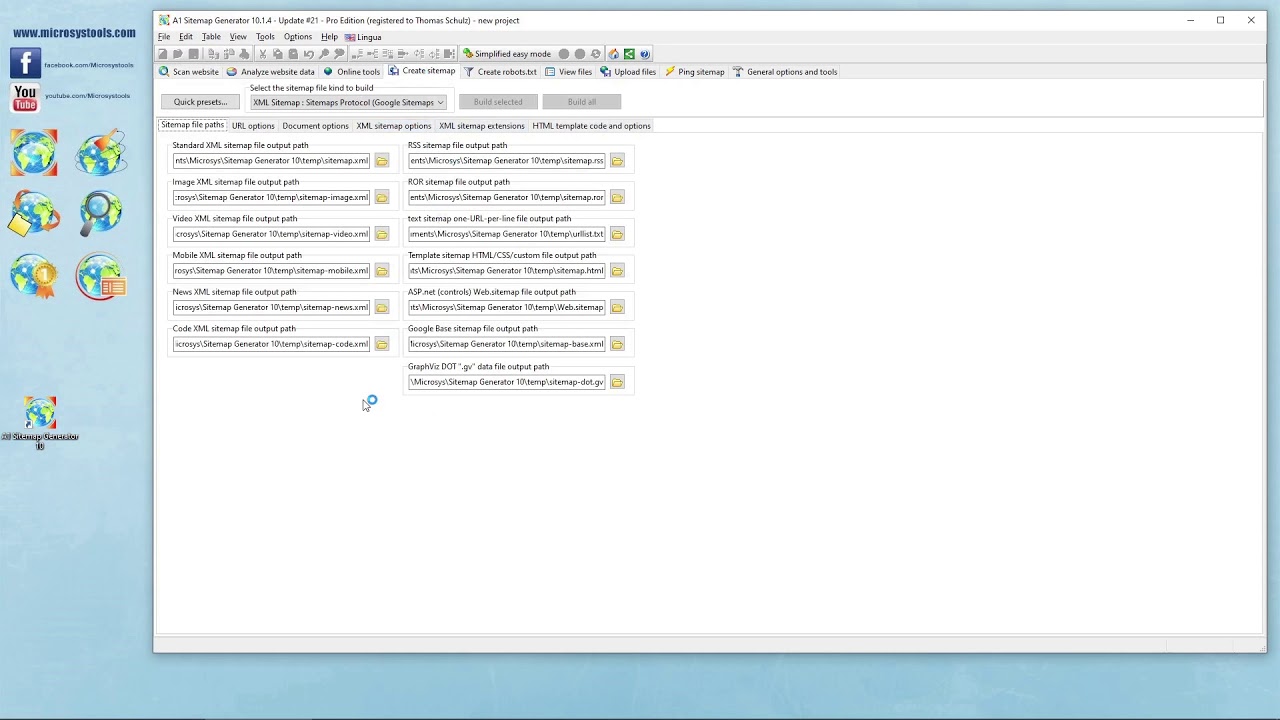Open the Lingua language menu
The width and height of the screenshot is (1280, 720).
[363, 37]
